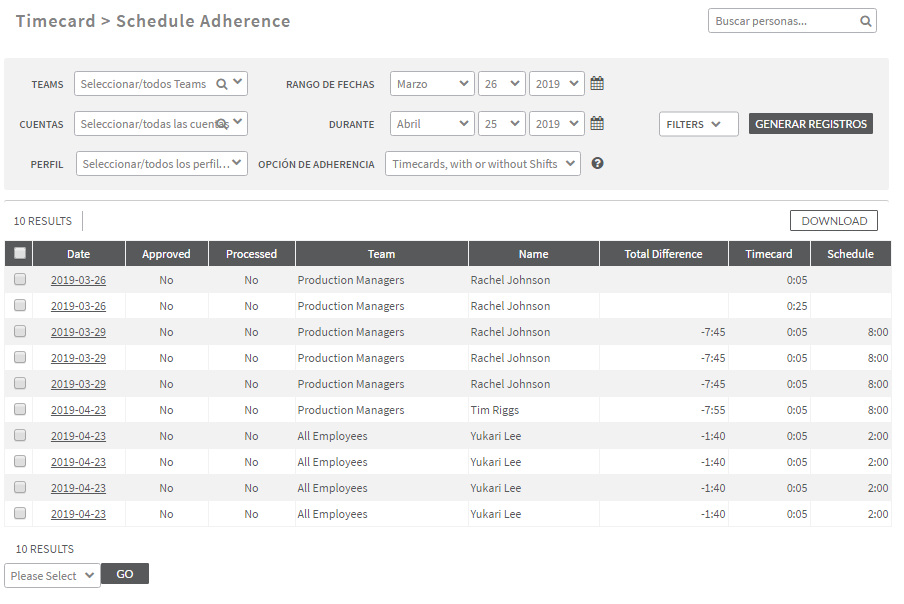This screenshot has height=604, width=904.
Task: Click the Teams search magnifier icon
Action: click(x=222, y=84)
